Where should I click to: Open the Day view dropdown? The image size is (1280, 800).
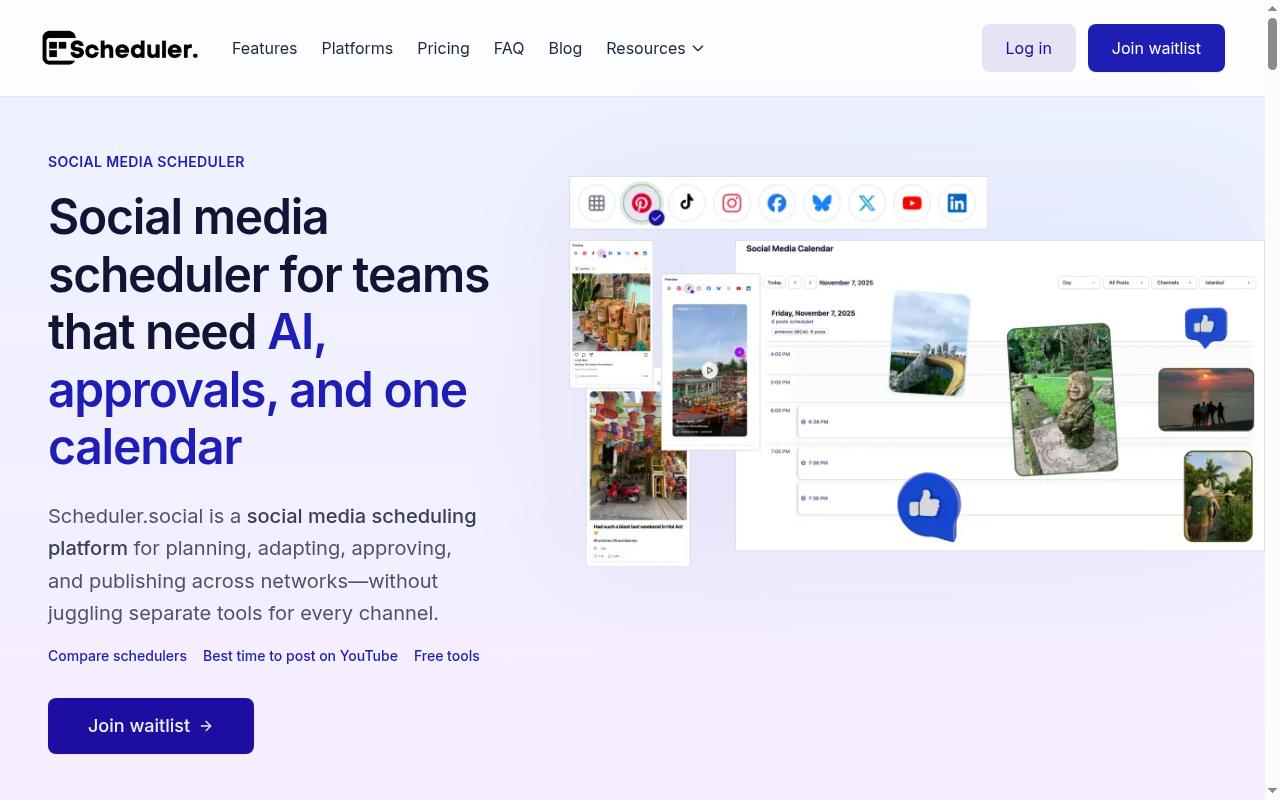(1079, 283)
